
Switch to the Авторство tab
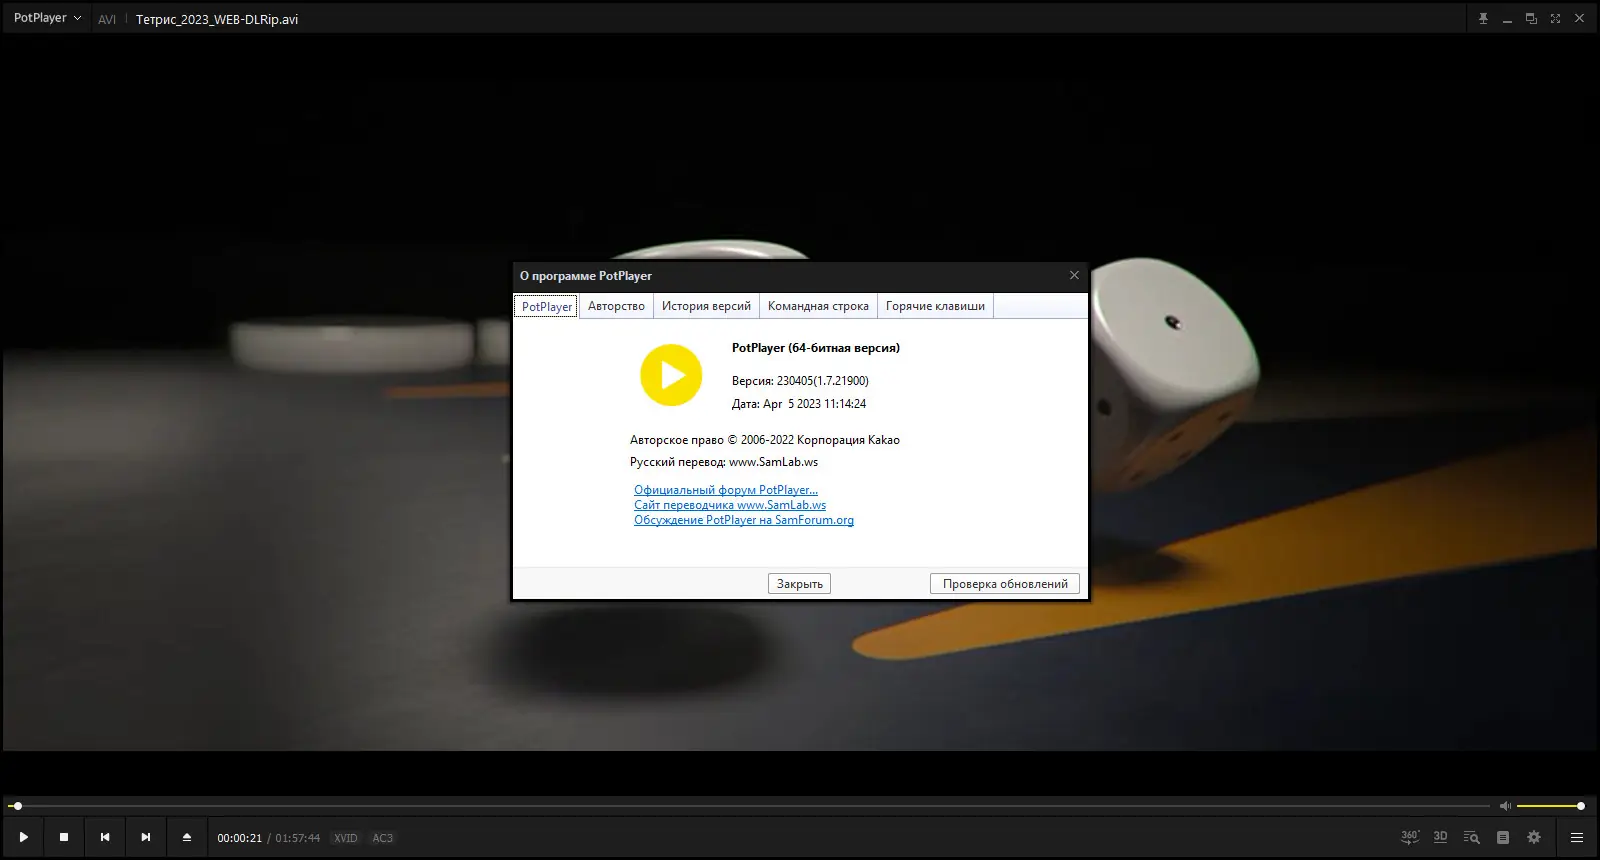(x=616, y=306)
